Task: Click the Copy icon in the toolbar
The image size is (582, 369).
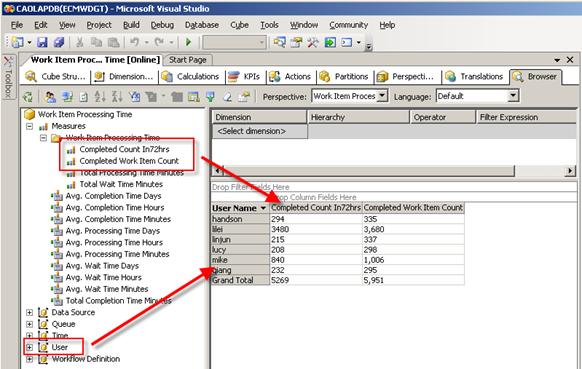Action: 96,42
